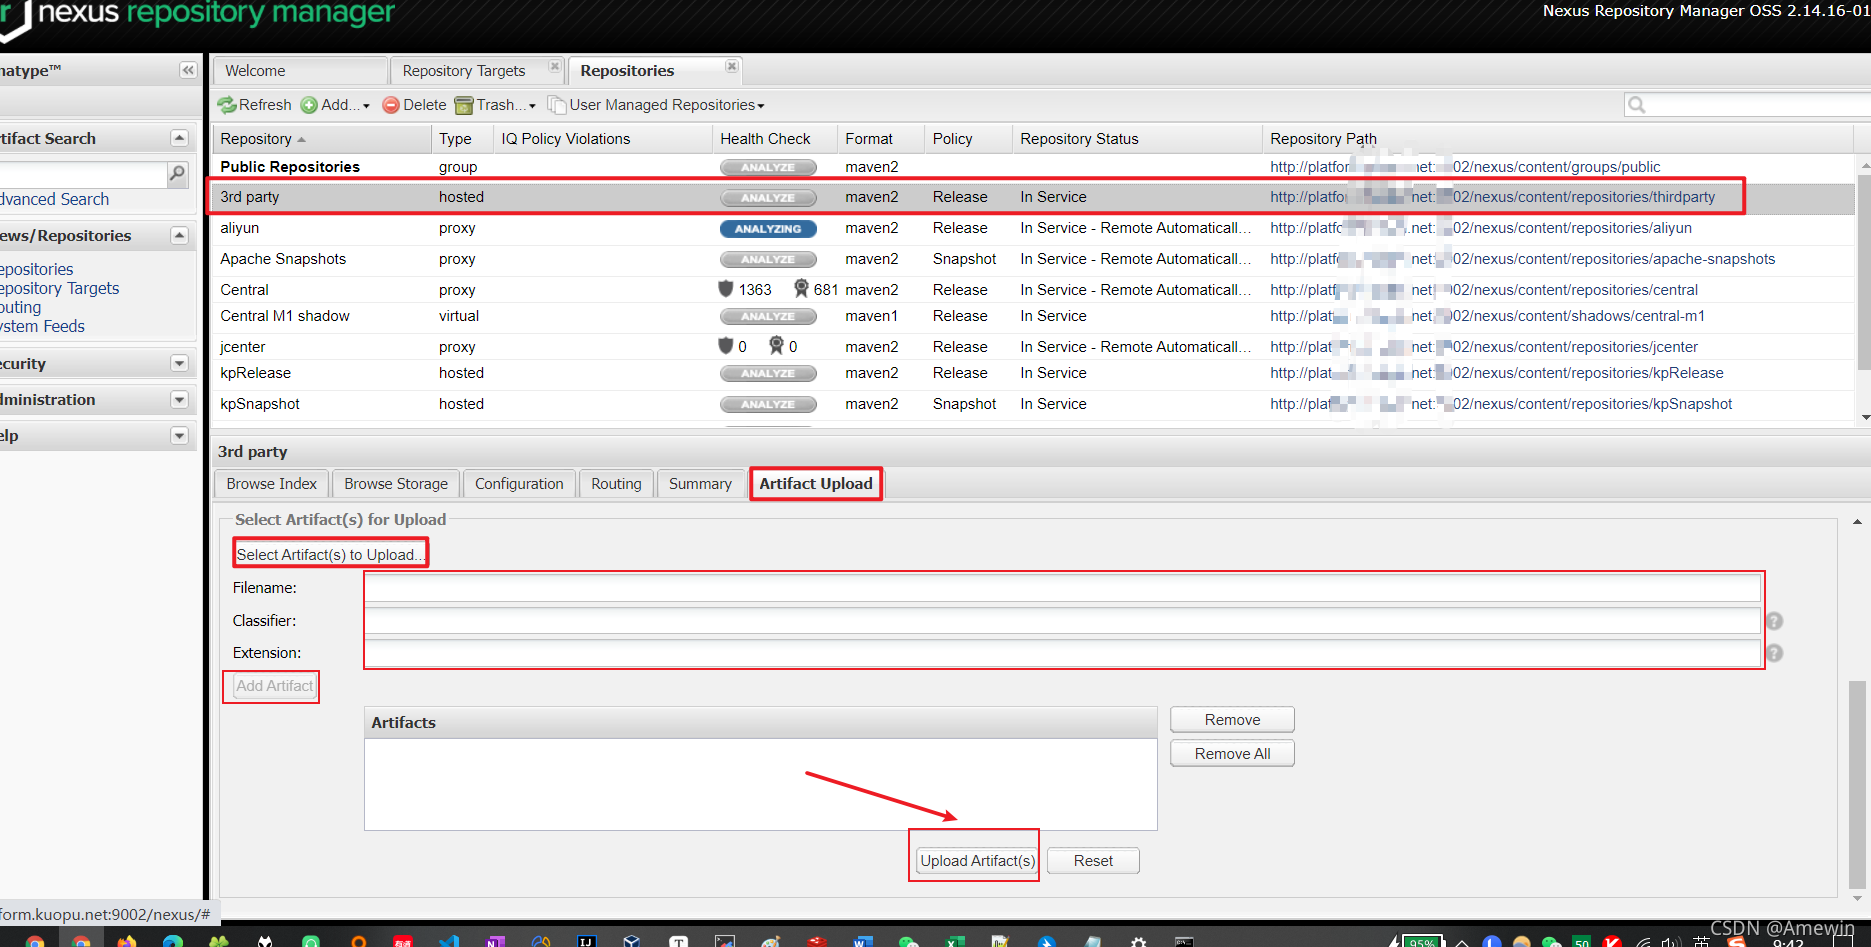The image size is (1871, 947).
Task: Click the jcenter security shield icon
Action: point(726,346)
